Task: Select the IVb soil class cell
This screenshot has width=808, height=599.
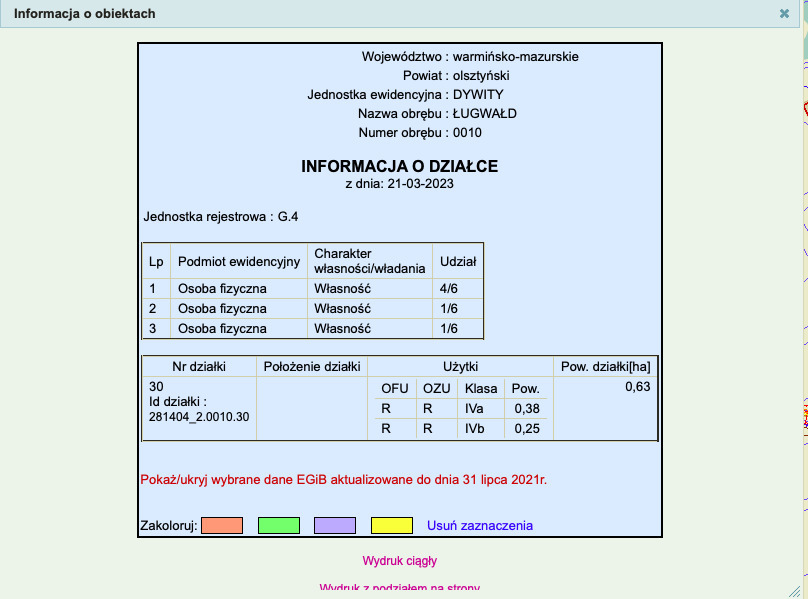Action: click(x=474, y=428)
